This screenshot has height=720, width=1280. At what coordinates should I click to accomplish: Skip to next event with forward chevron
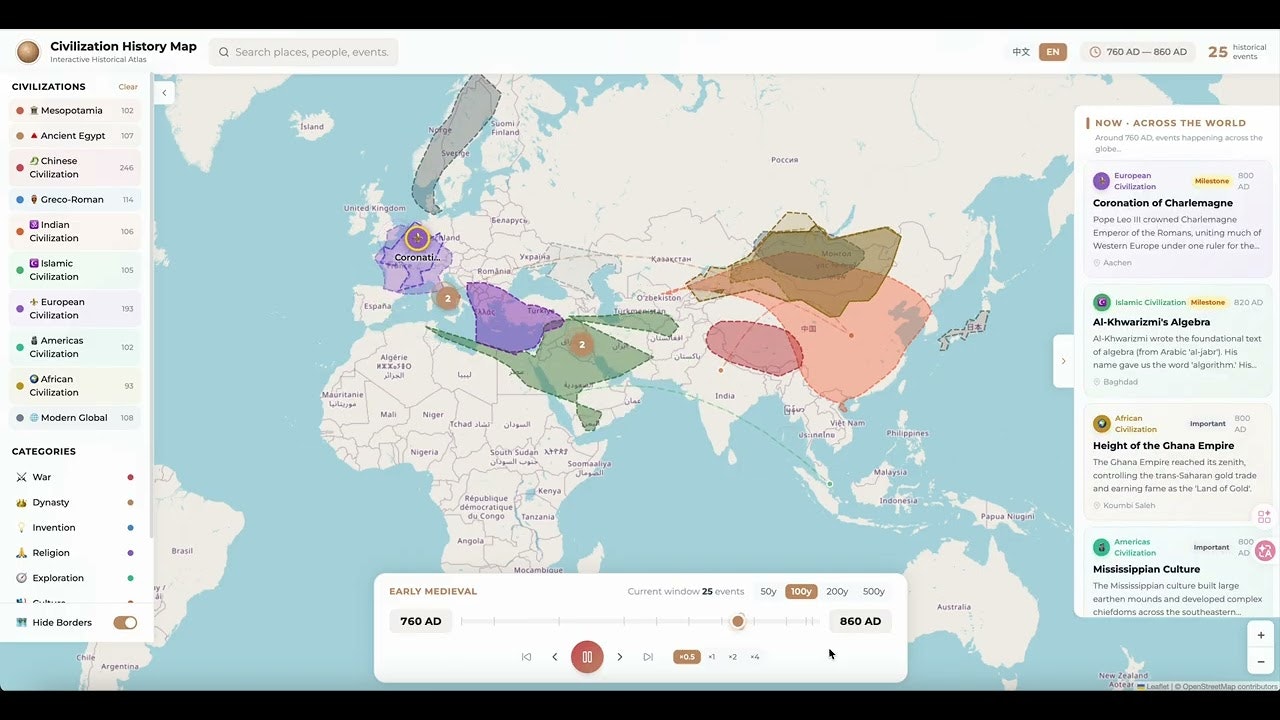[x=619, y=657]
